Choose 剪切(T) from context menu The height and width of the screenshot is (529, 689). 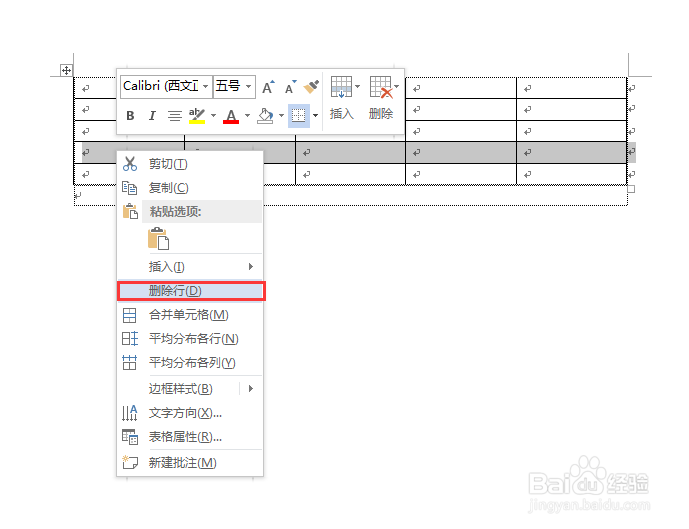190,164
